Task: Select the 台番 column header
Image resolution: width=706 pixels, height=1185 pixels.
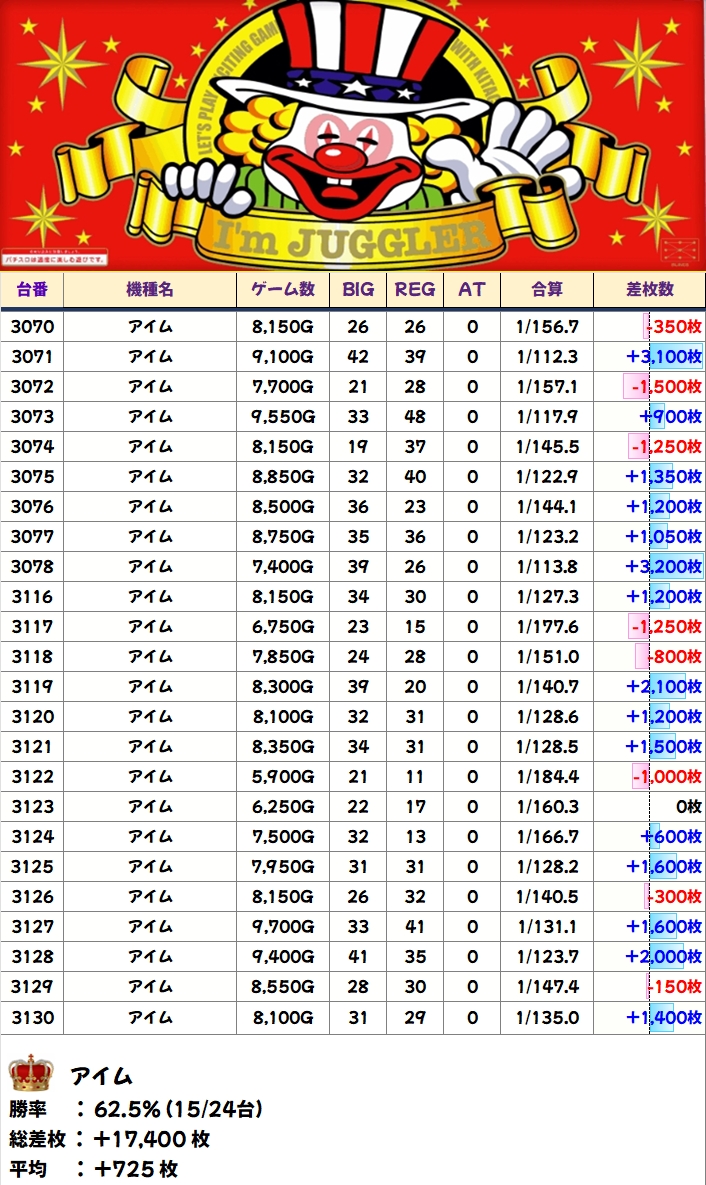Action: click(x=32, y=289)
